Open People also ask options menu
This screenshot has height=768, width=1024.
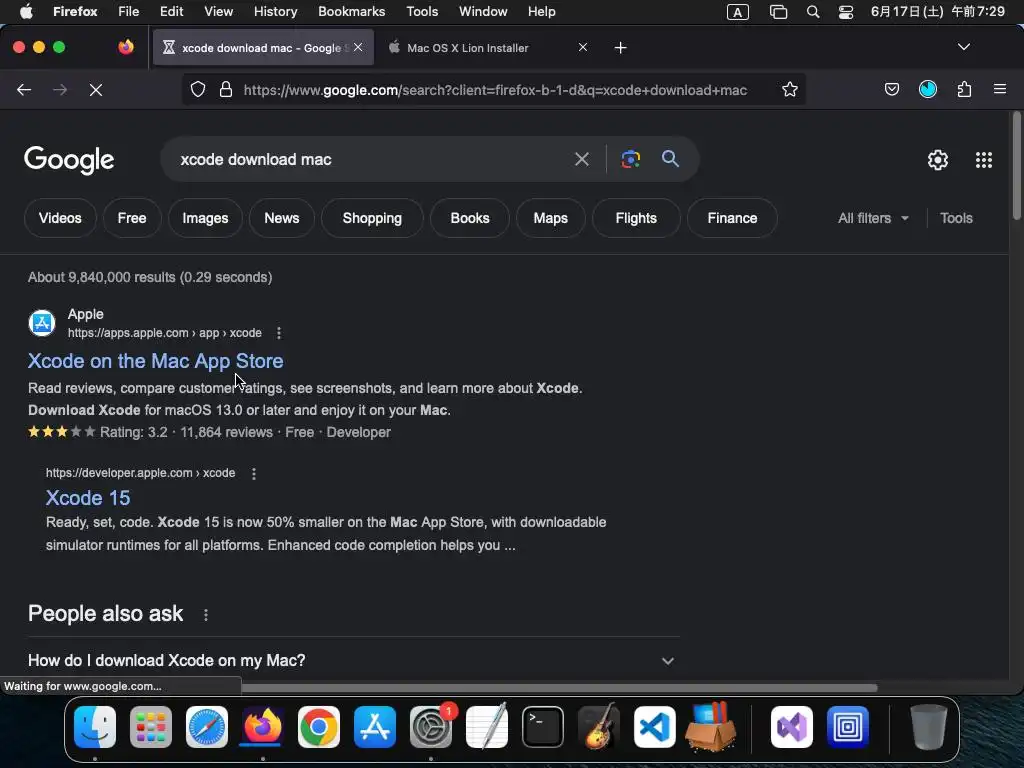pos(206,615)
